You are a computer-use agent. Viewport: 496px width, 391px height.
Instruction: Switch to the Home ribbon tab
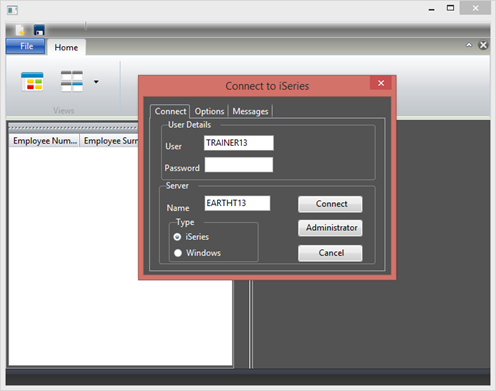[66, 47]
